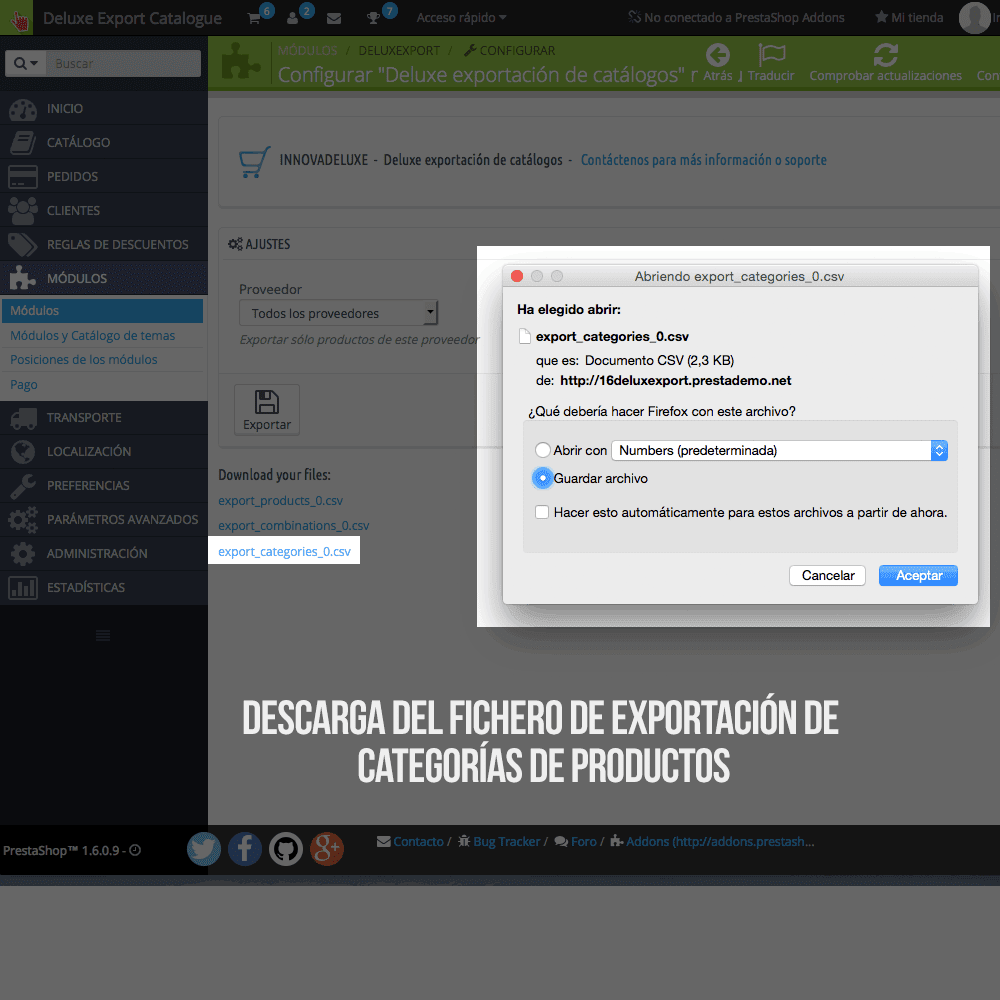Open the MÓDULOS menu
The width and height of the screenshot is (1000, 1000).
click(104, 278)
